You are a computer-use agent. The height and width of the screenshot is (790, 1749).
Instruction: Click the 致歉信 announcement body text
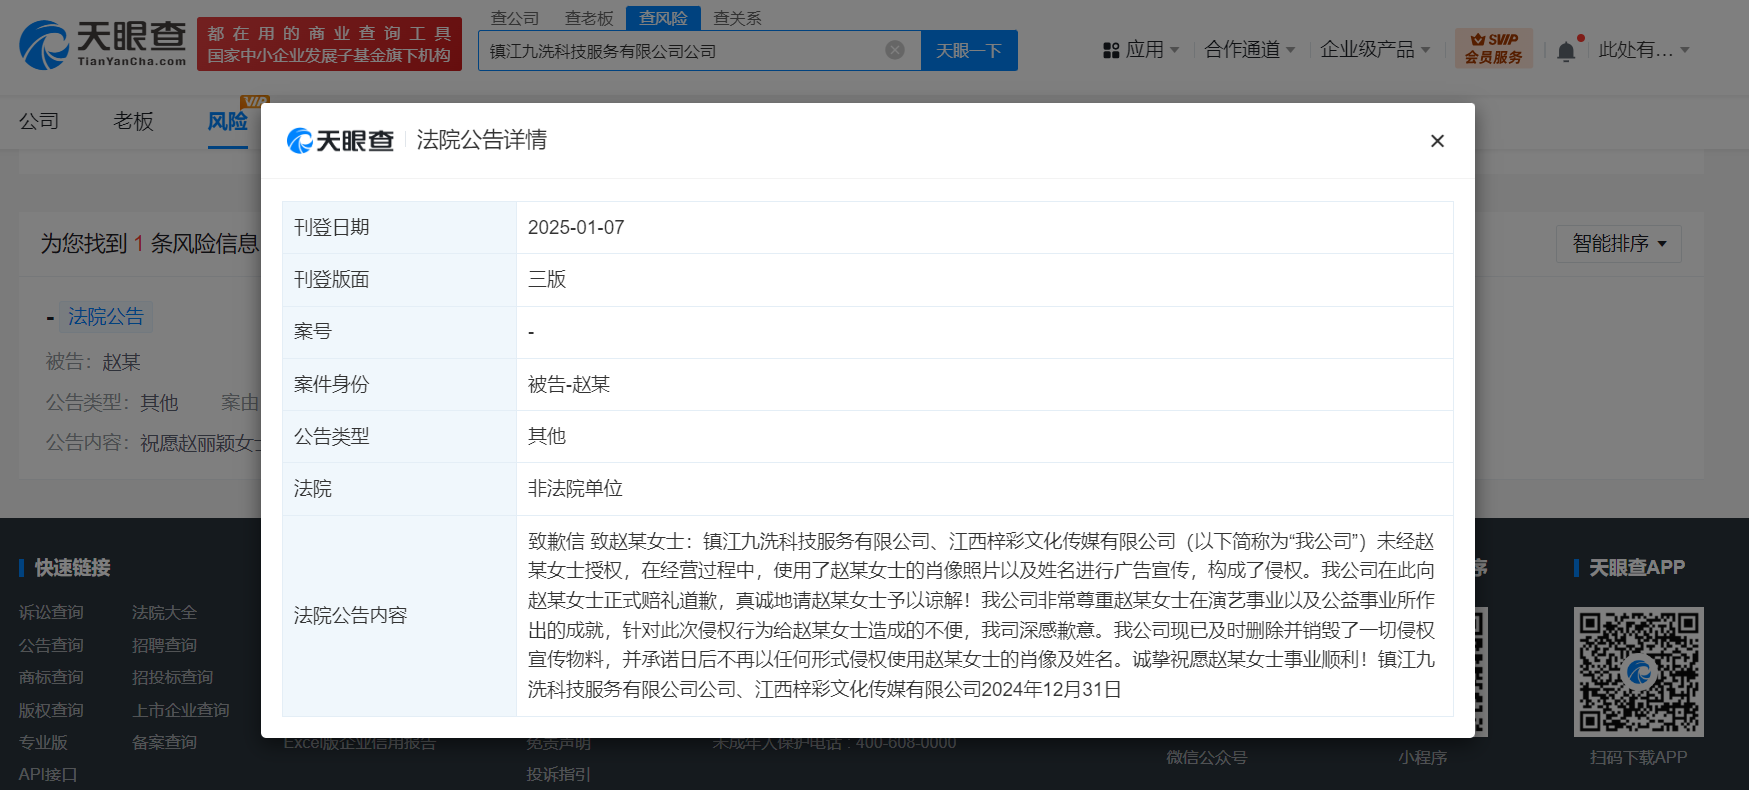coord(982,615)
